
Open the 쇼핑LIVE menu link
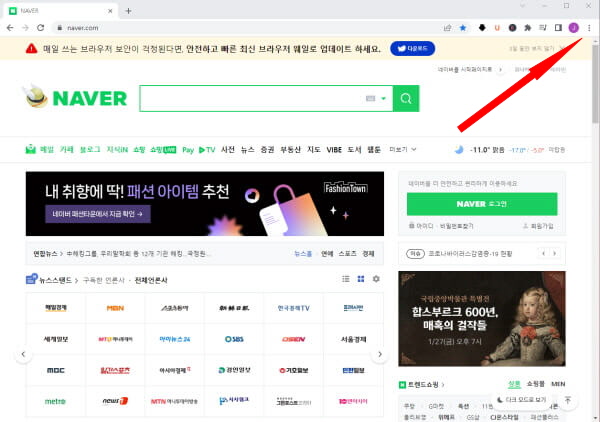click(x=163, y=150)
